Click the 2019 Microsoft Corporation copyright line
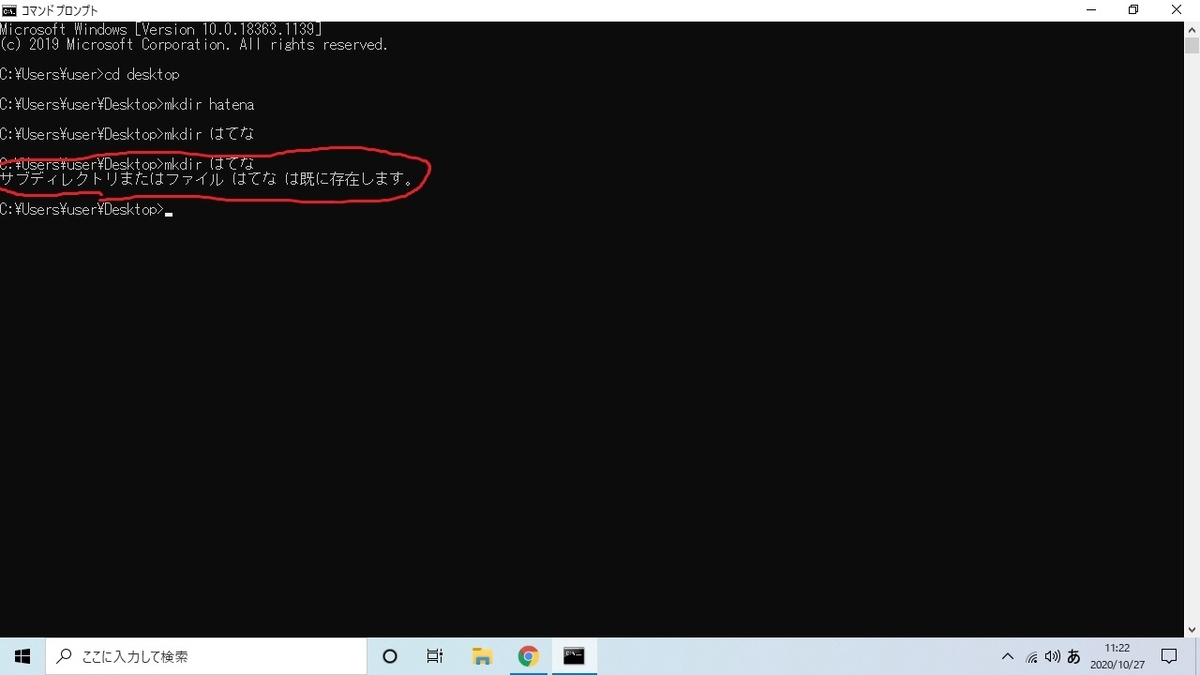Screen dimensions: 1200x675 (194, 45)
